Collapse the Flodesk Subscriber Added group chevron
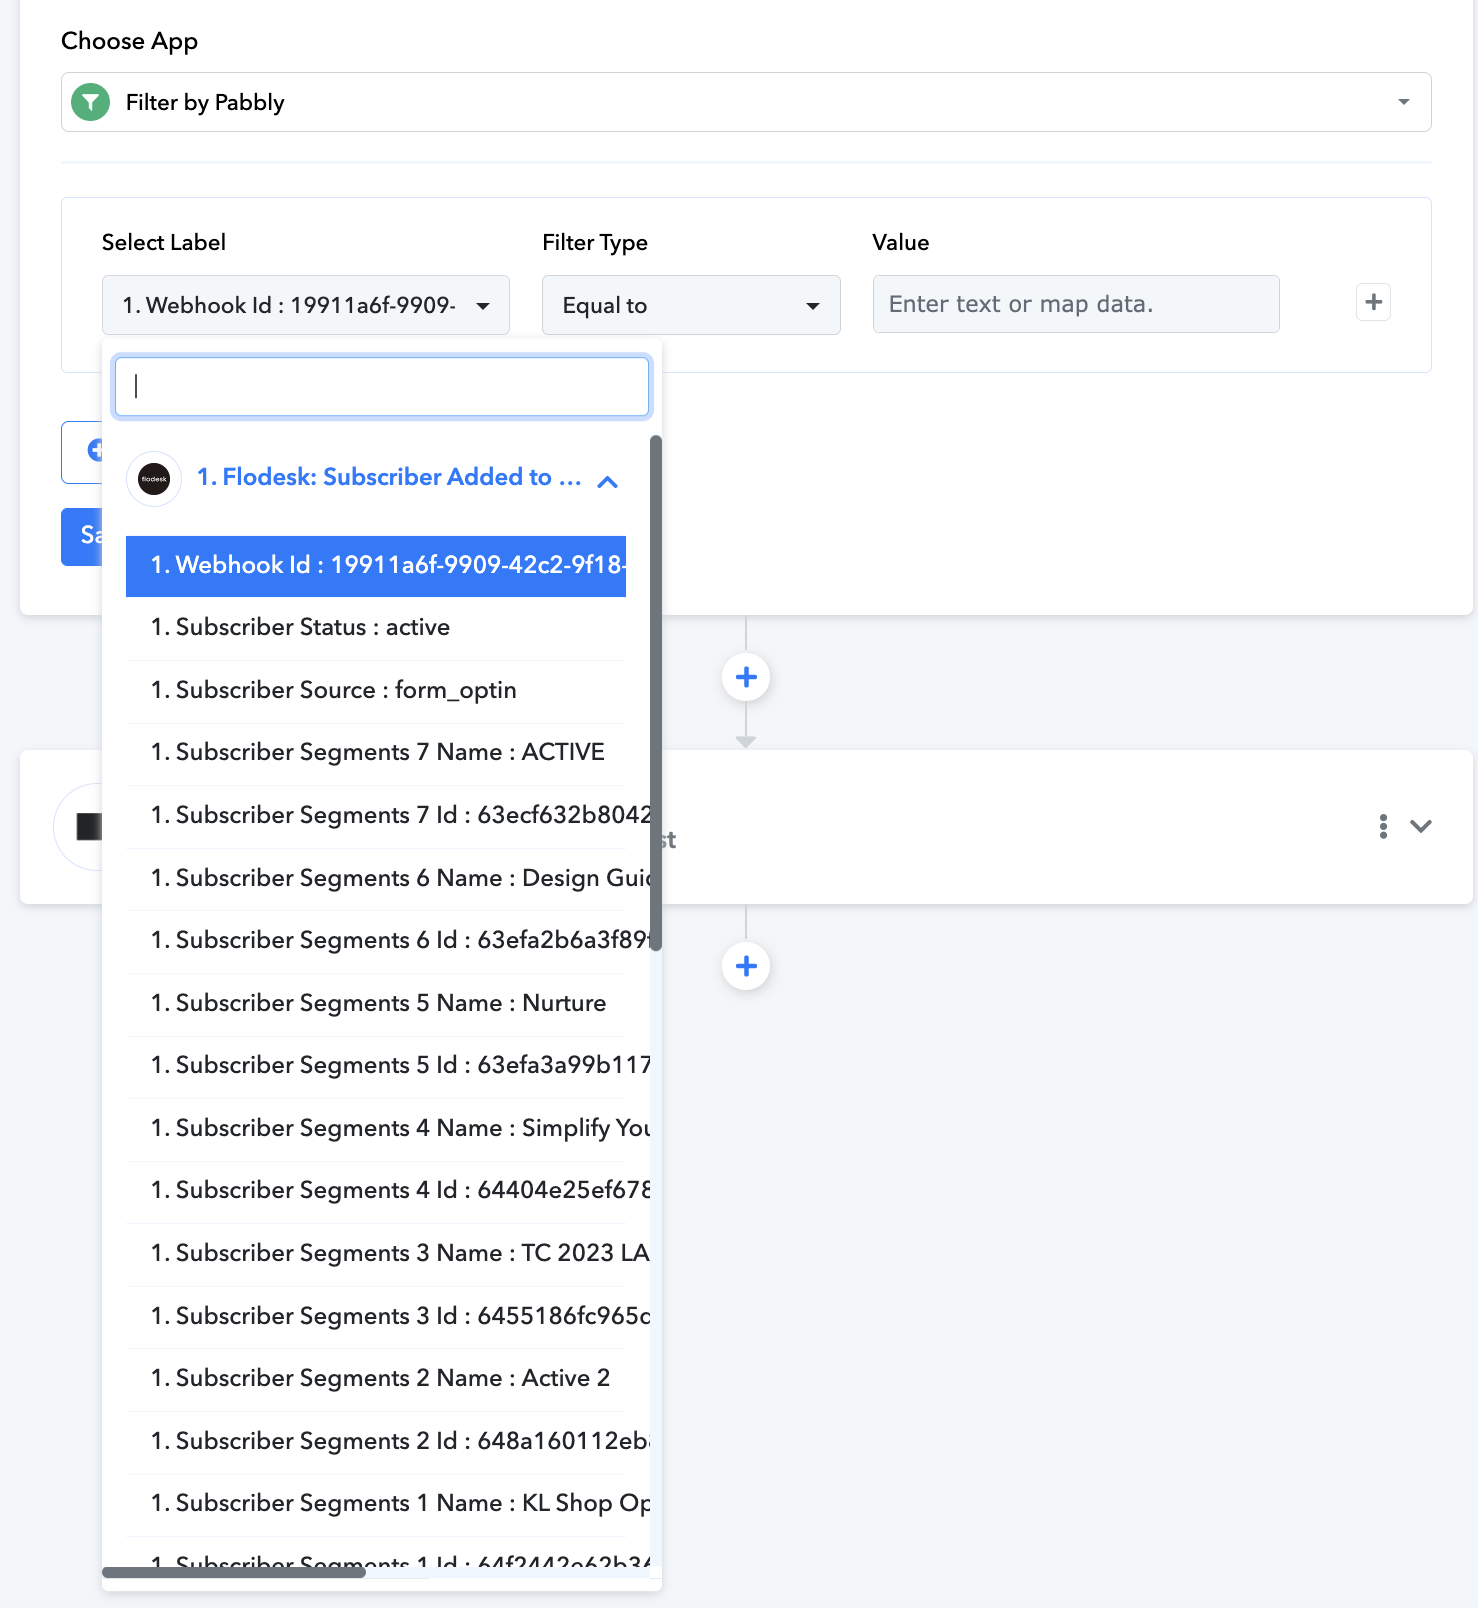The image size is (1478, 1608). (607, 482)
